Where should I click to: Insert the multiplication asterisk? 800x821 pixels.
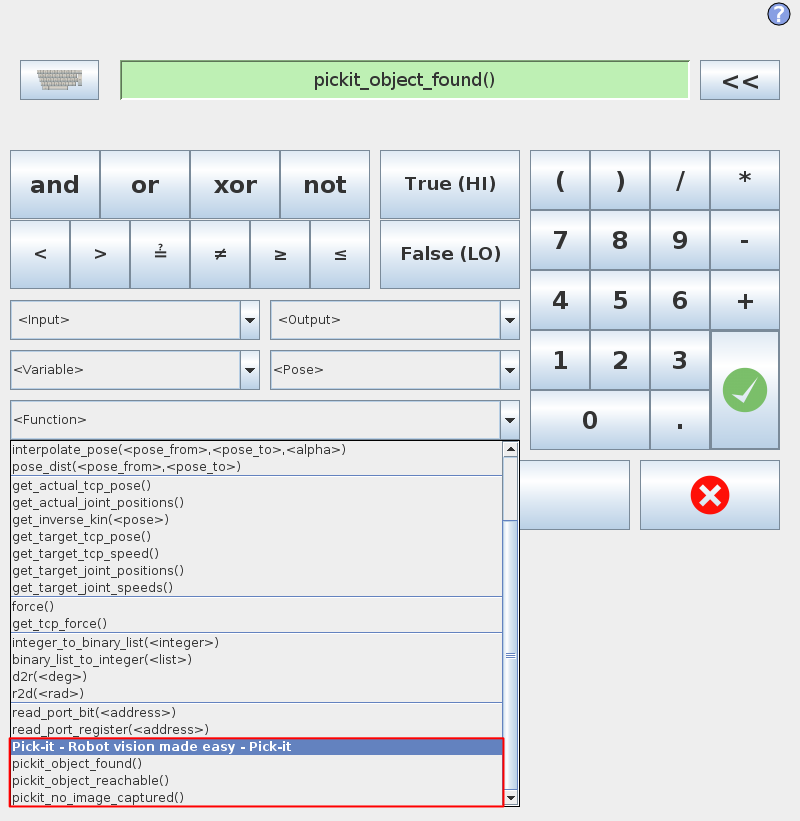pos(745,181)
